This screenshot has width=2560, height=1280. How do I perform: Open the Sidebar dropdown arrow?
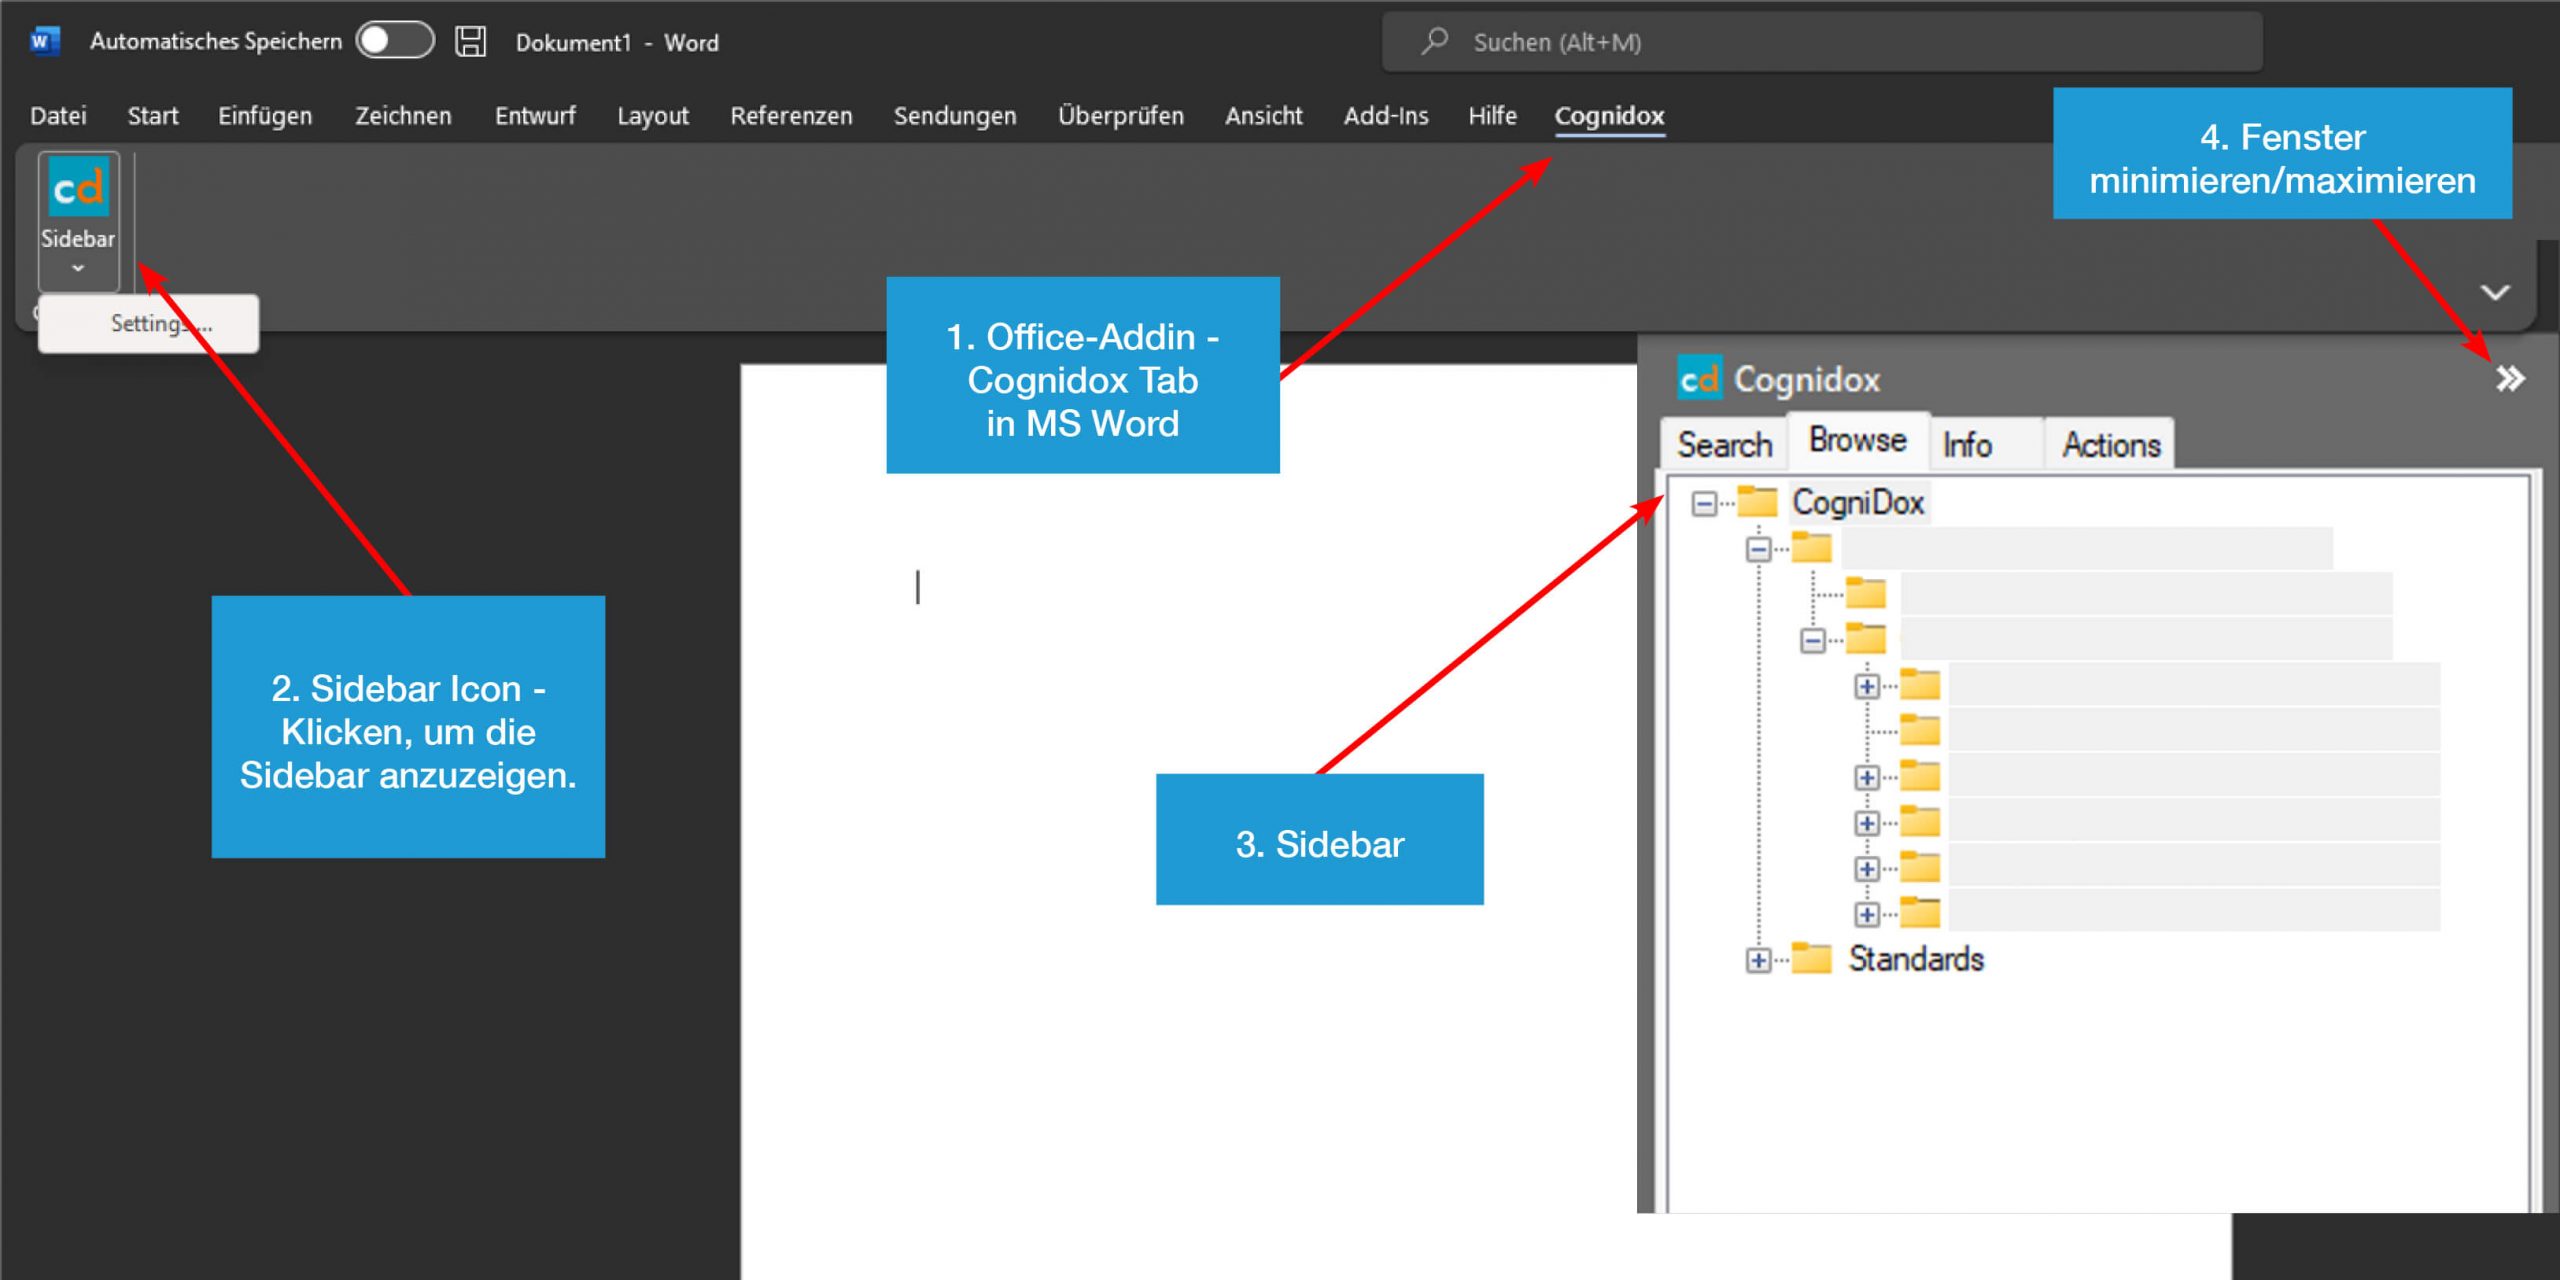point(78,265)
